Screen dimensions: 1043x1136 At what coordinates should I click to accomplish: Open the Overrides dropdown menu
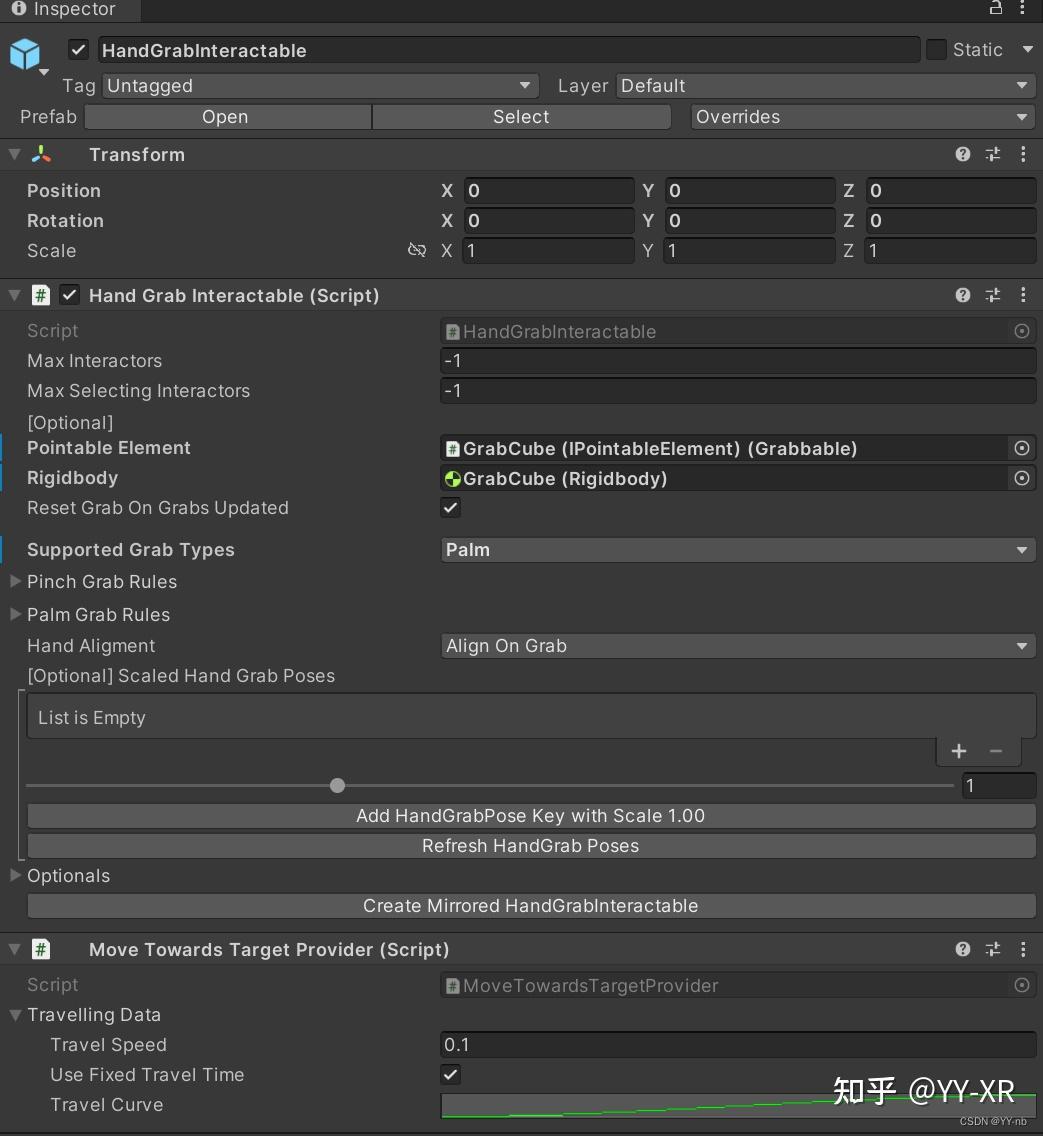[862, 117]
